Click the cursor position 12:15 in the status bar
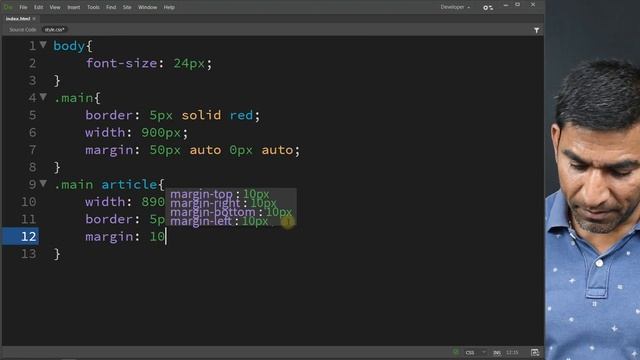Screen dimensions: 640x360 [x=512, y=353]
